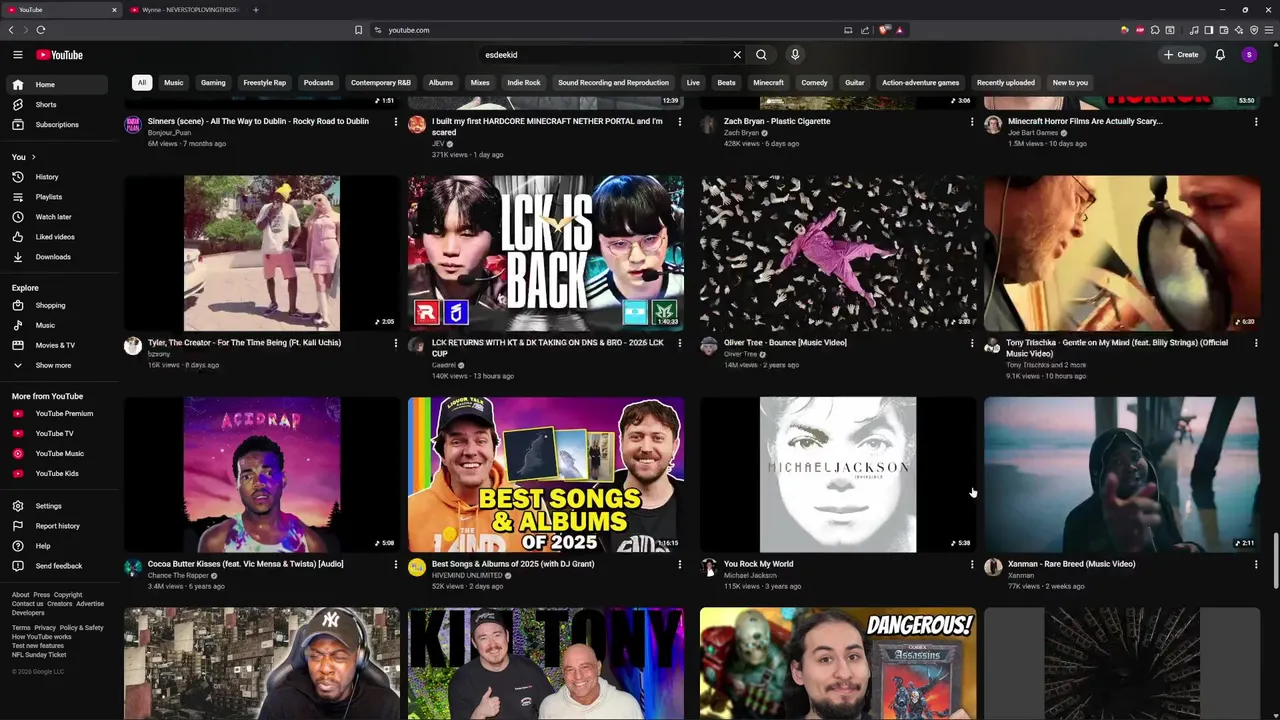Expand the You section chevron
The width and height of the screenshot is (1280, 720).
tap(33, 157)
